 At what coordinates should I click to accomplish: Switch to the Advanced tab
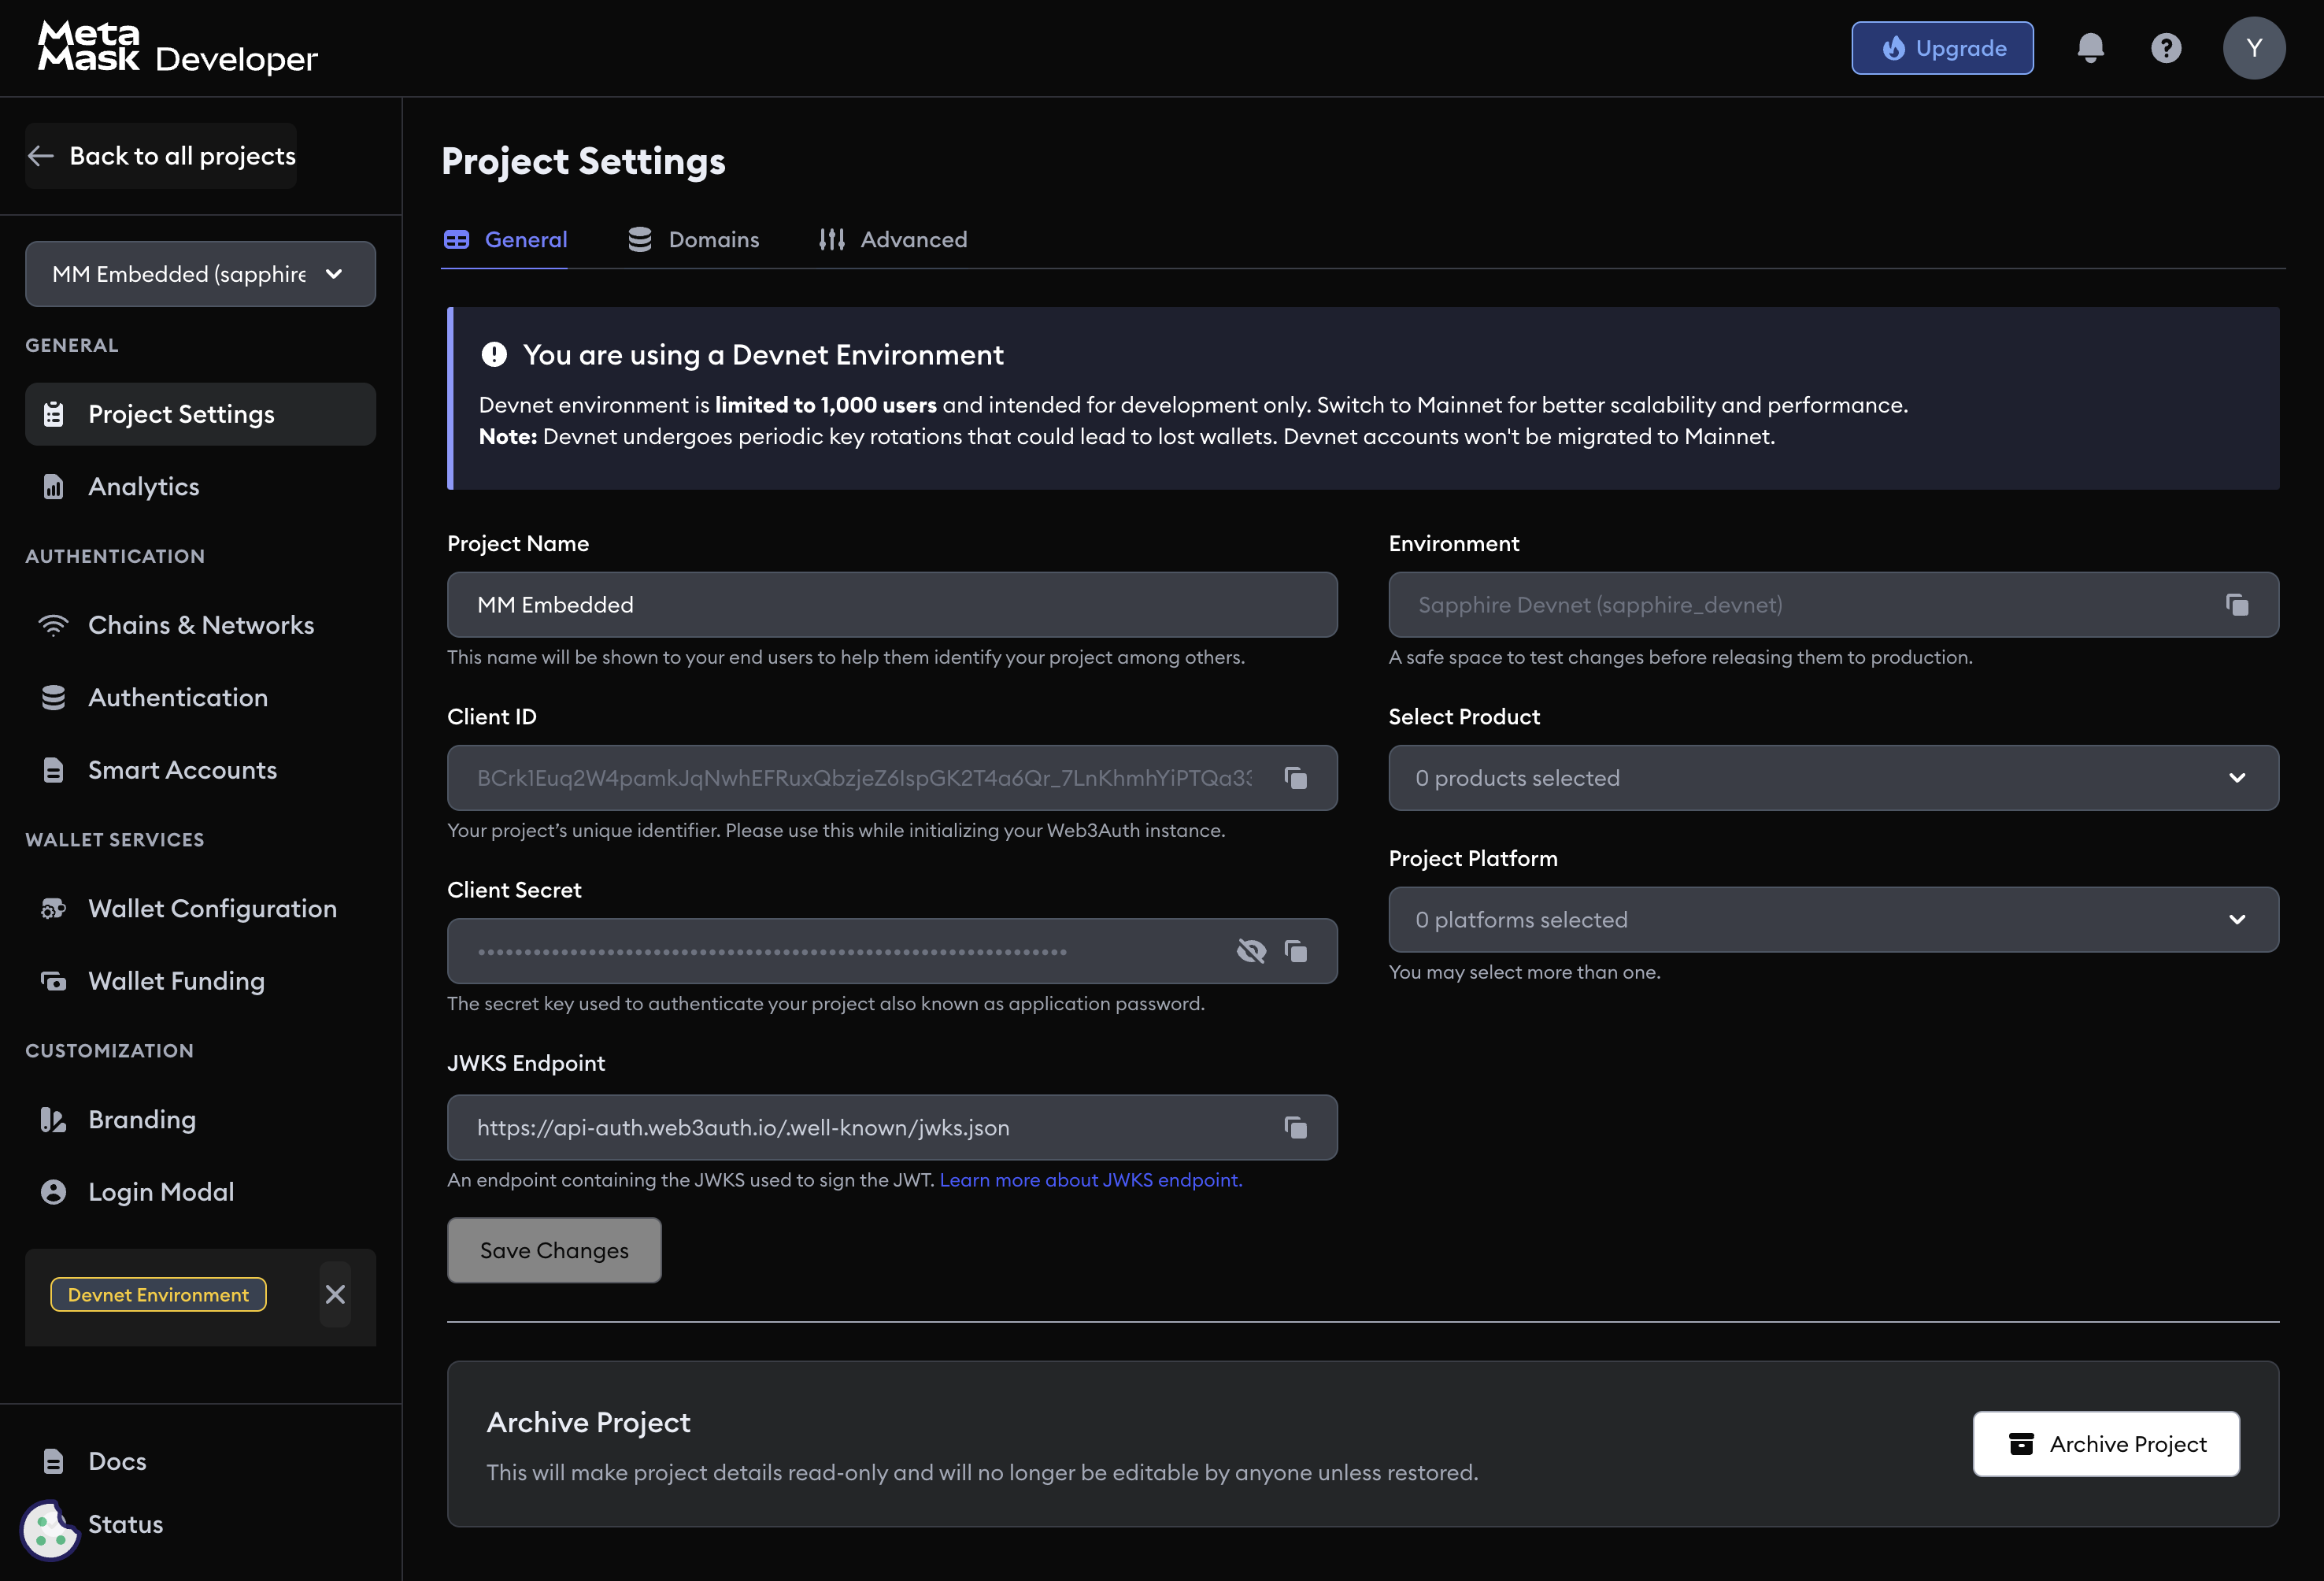tap(892, 239)
